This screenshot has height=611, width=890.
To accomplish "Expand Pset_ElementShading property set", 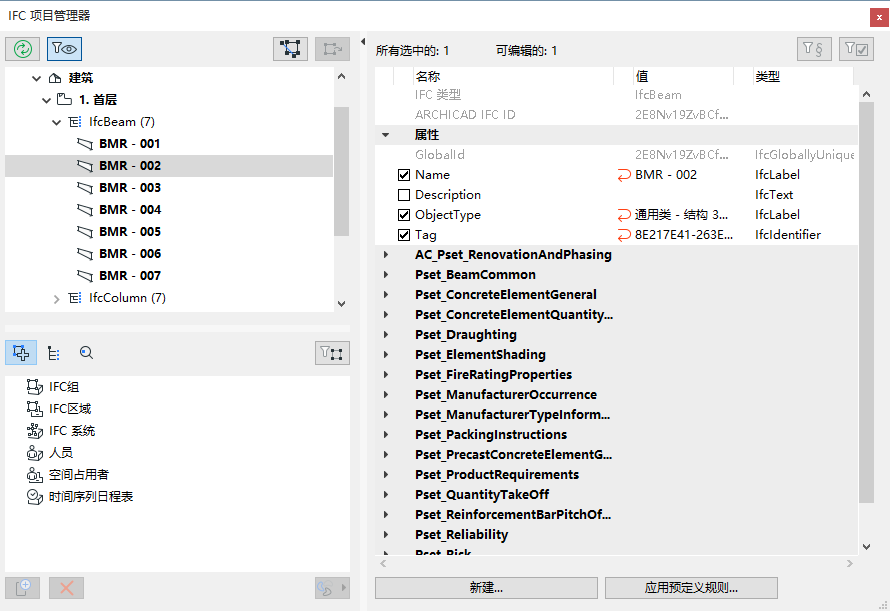I will 386,354.
